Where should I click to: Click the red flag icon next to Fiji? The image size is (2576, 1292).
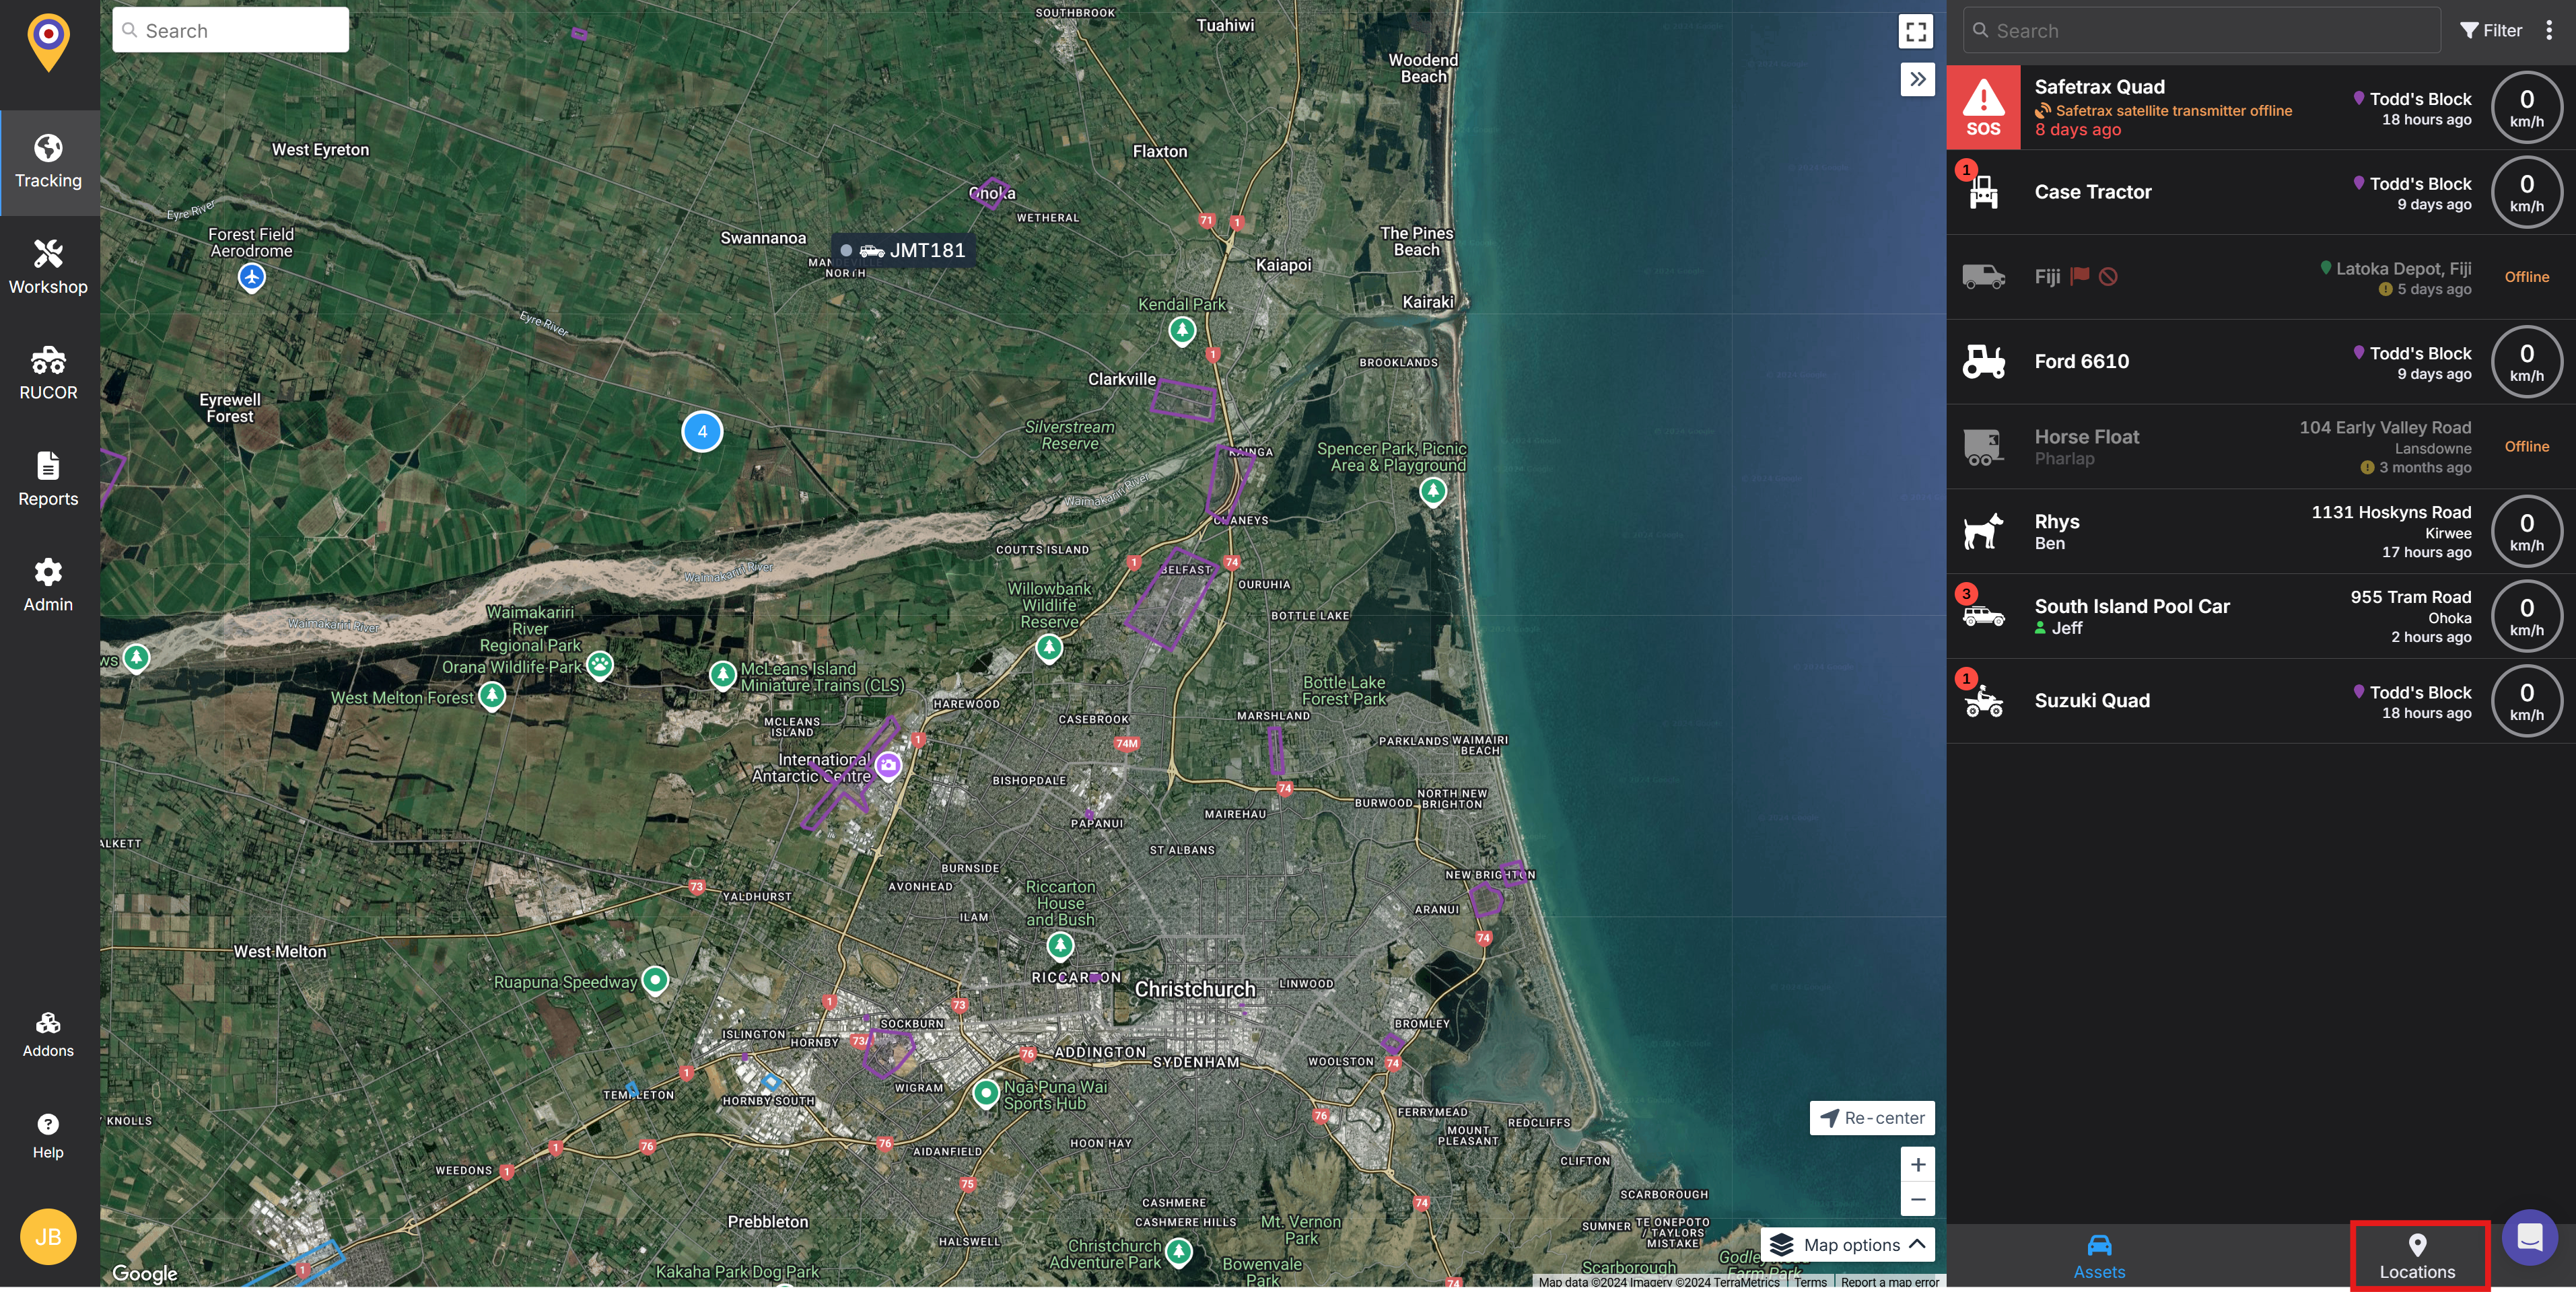pos(2080,276)
